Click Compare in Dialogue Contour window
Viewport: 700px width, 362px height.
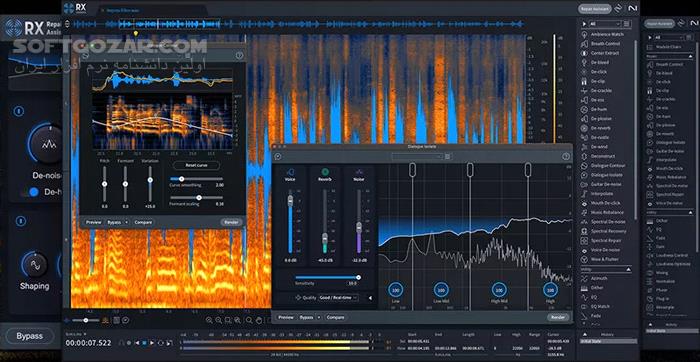tap(143, 222)
